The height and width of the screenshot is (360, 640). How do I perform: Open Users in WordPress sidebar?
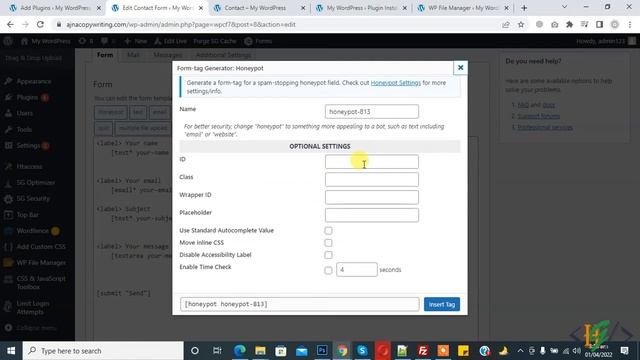24,113
